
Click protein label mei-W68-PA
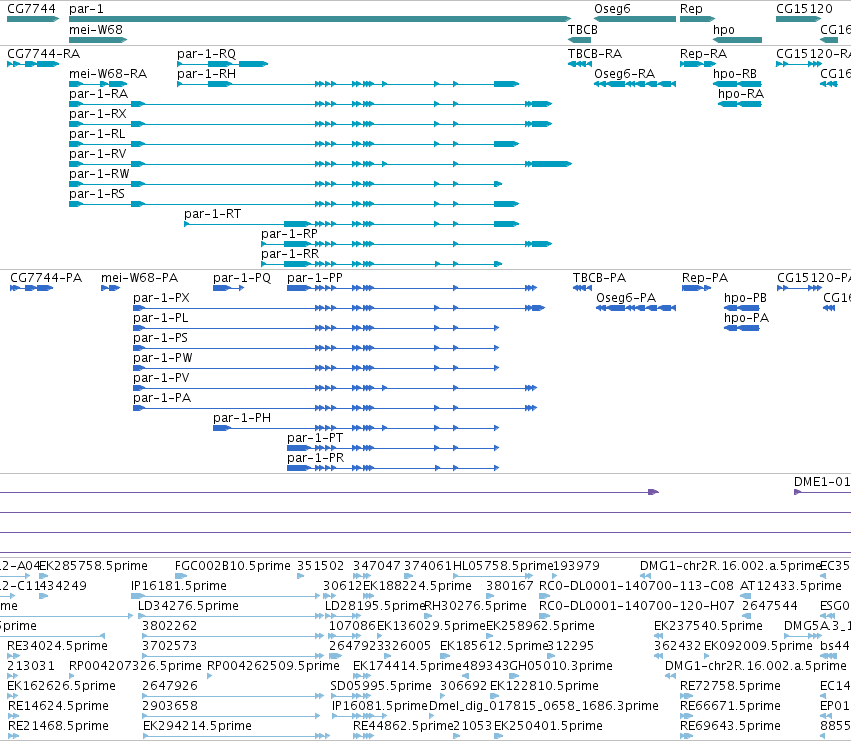coord(139,278)
